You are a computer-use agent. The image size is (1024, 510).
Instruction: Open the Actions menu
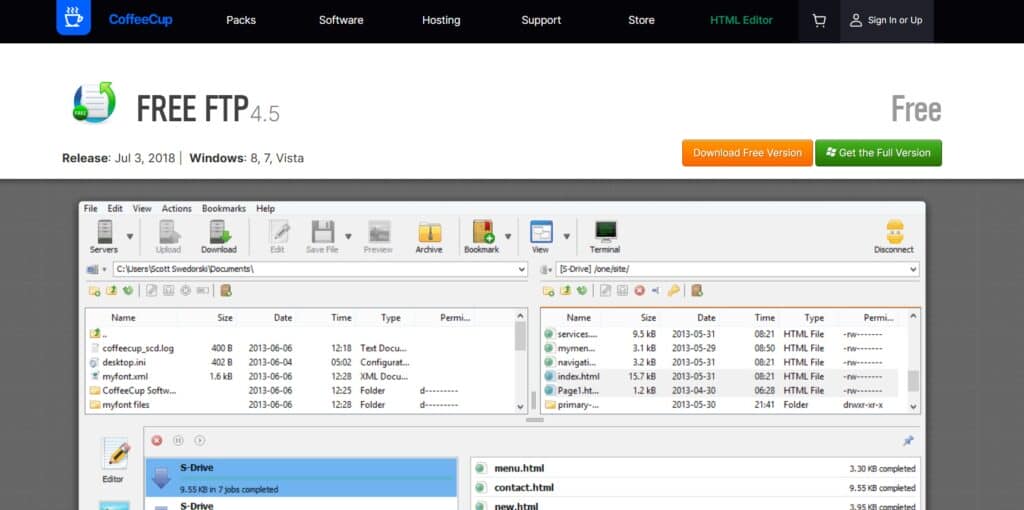[x=176, y=209]
